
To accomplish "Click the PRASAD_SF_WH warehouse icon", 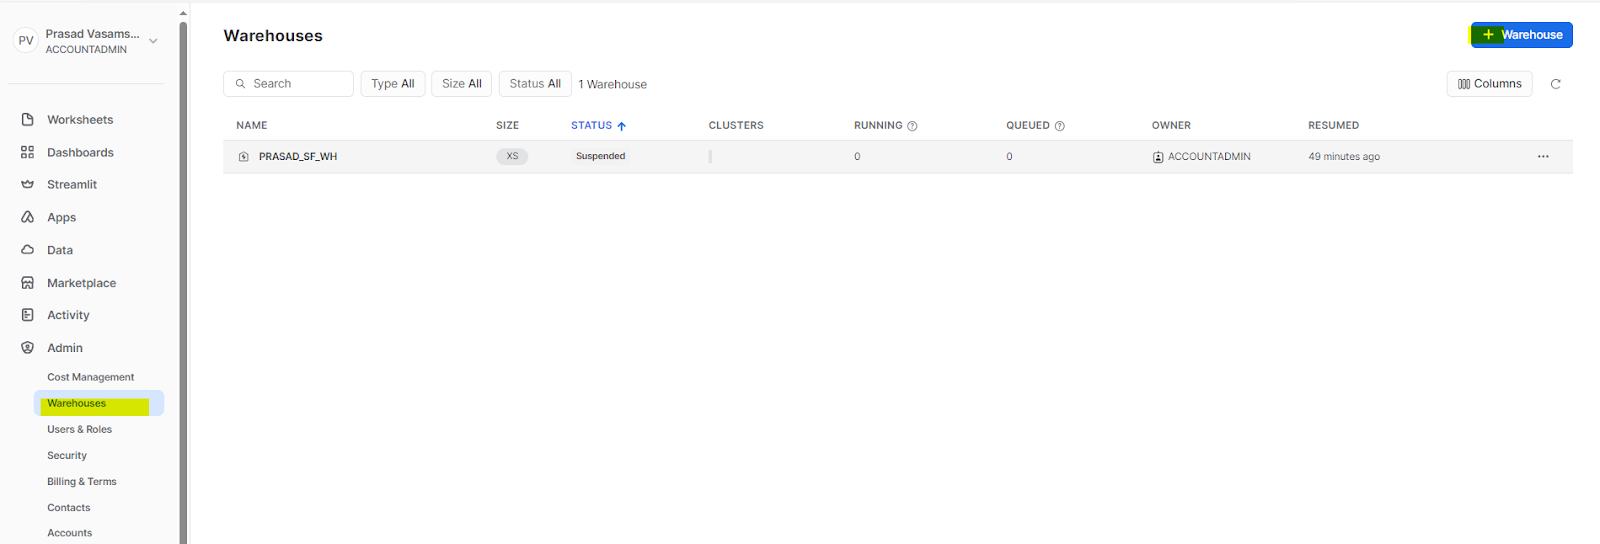I will pos(244,157).
